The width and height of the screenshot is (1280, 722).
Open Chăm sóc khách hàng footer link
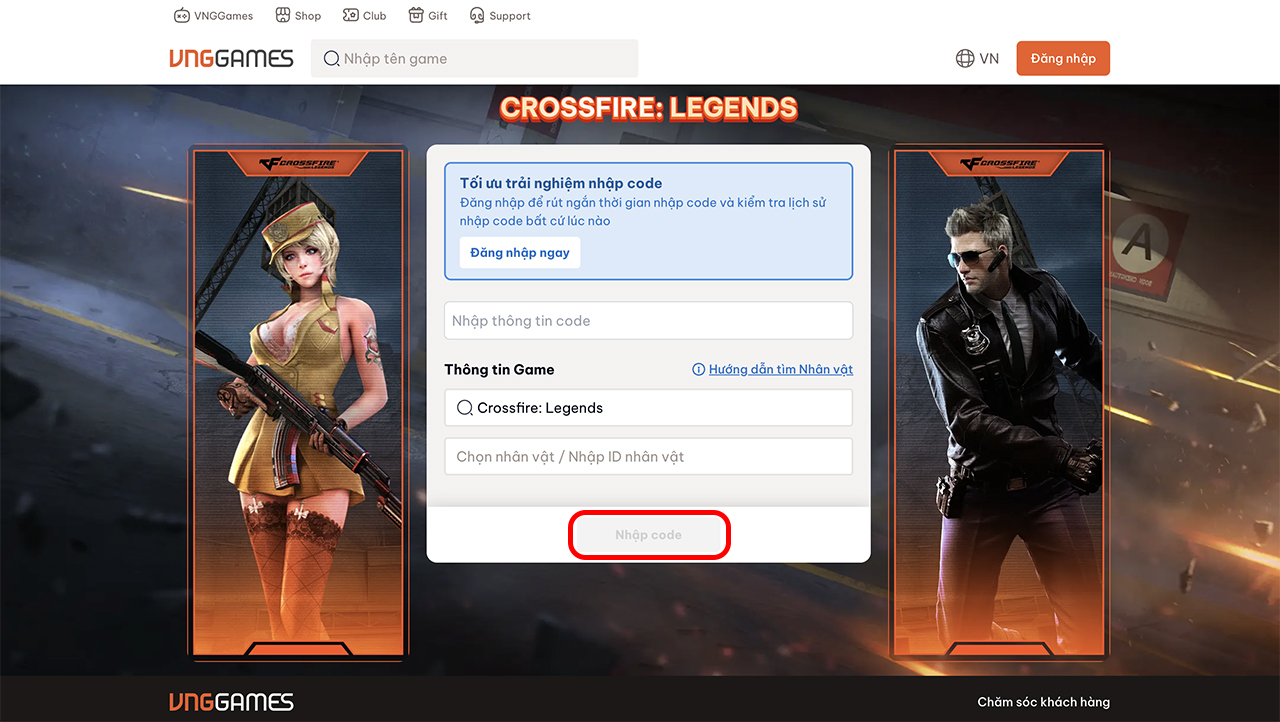point(1043,702)
